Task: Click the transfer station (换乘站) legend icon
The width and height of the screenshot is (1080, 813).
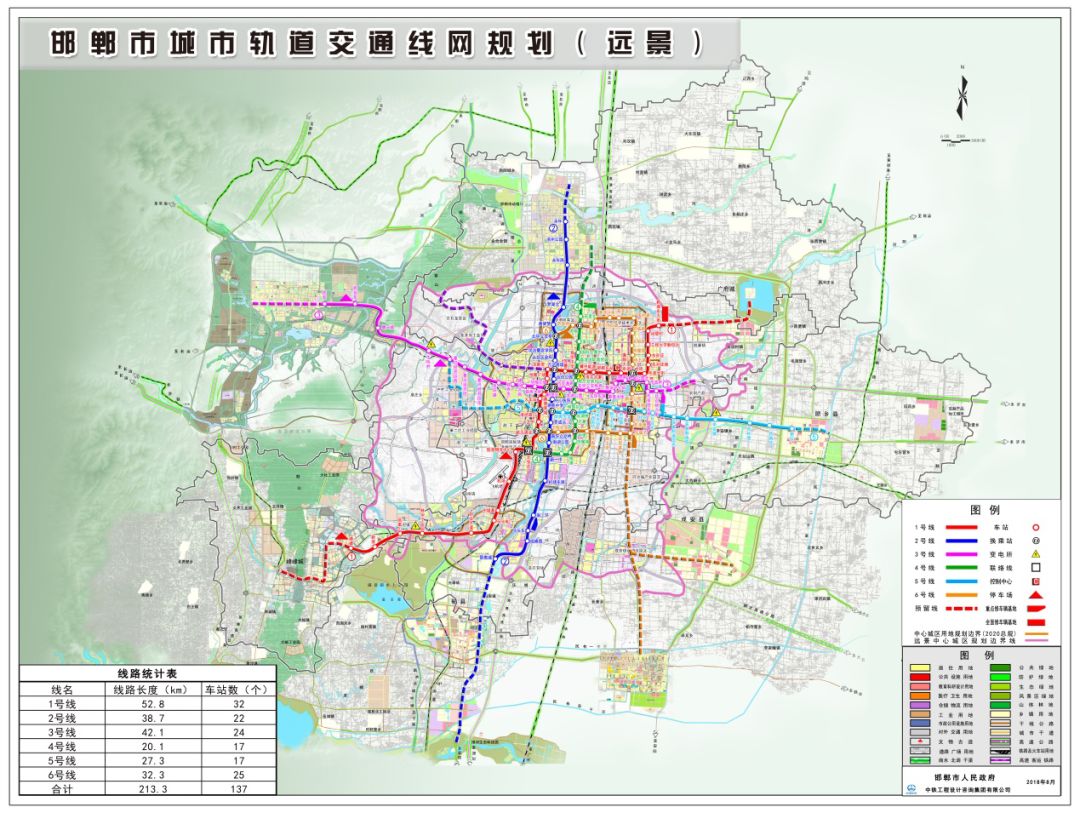Action: pyautogui.click(x=1036, y=540)
